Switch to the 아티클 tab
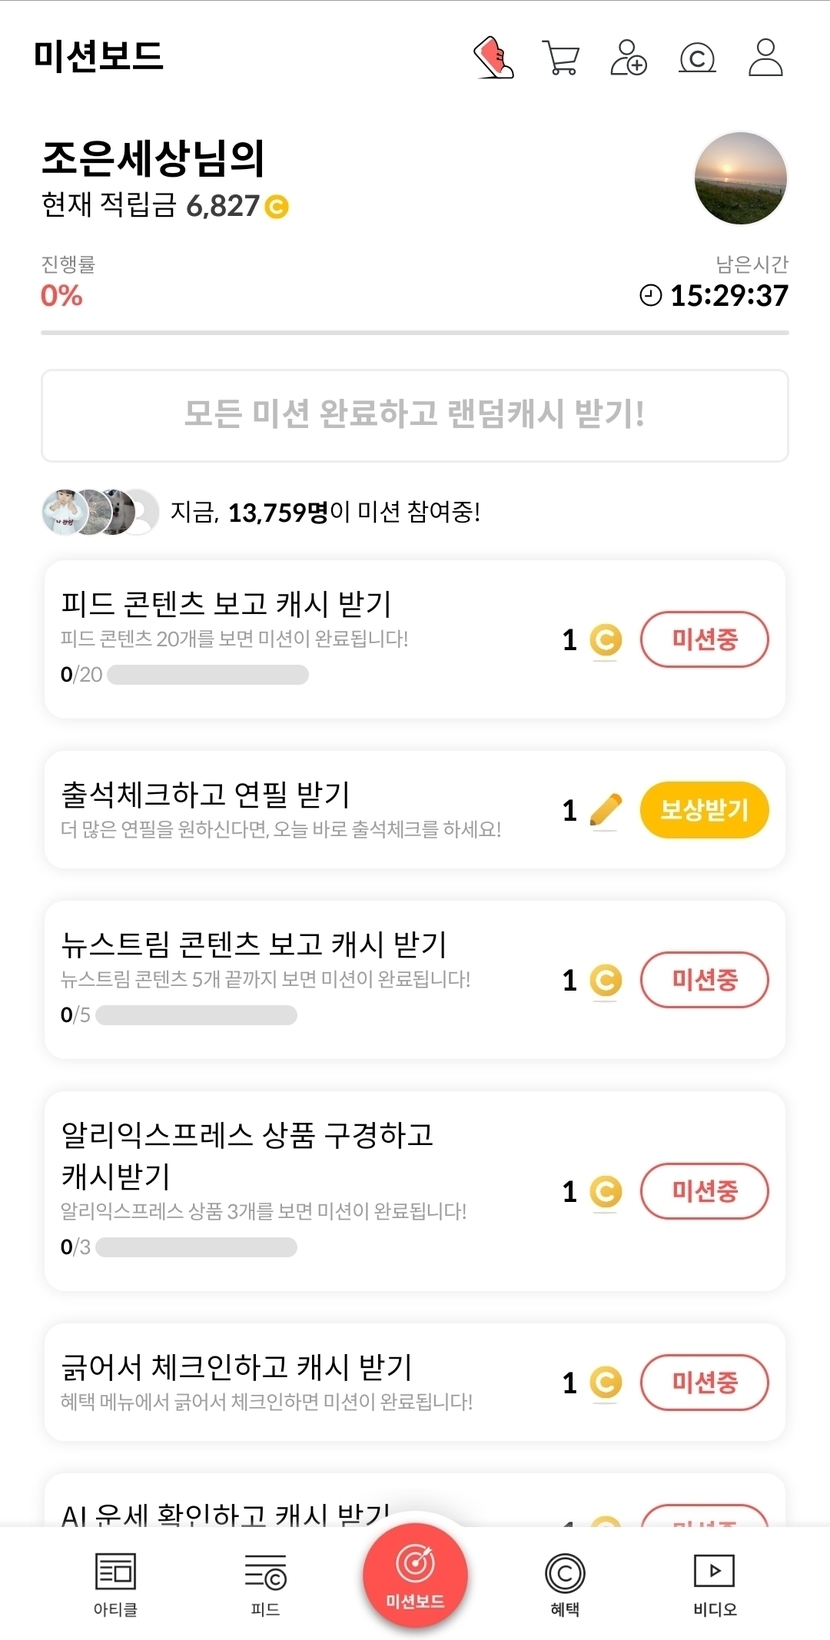Screen dimensions: 830x1640 (x=115, y=1584)
